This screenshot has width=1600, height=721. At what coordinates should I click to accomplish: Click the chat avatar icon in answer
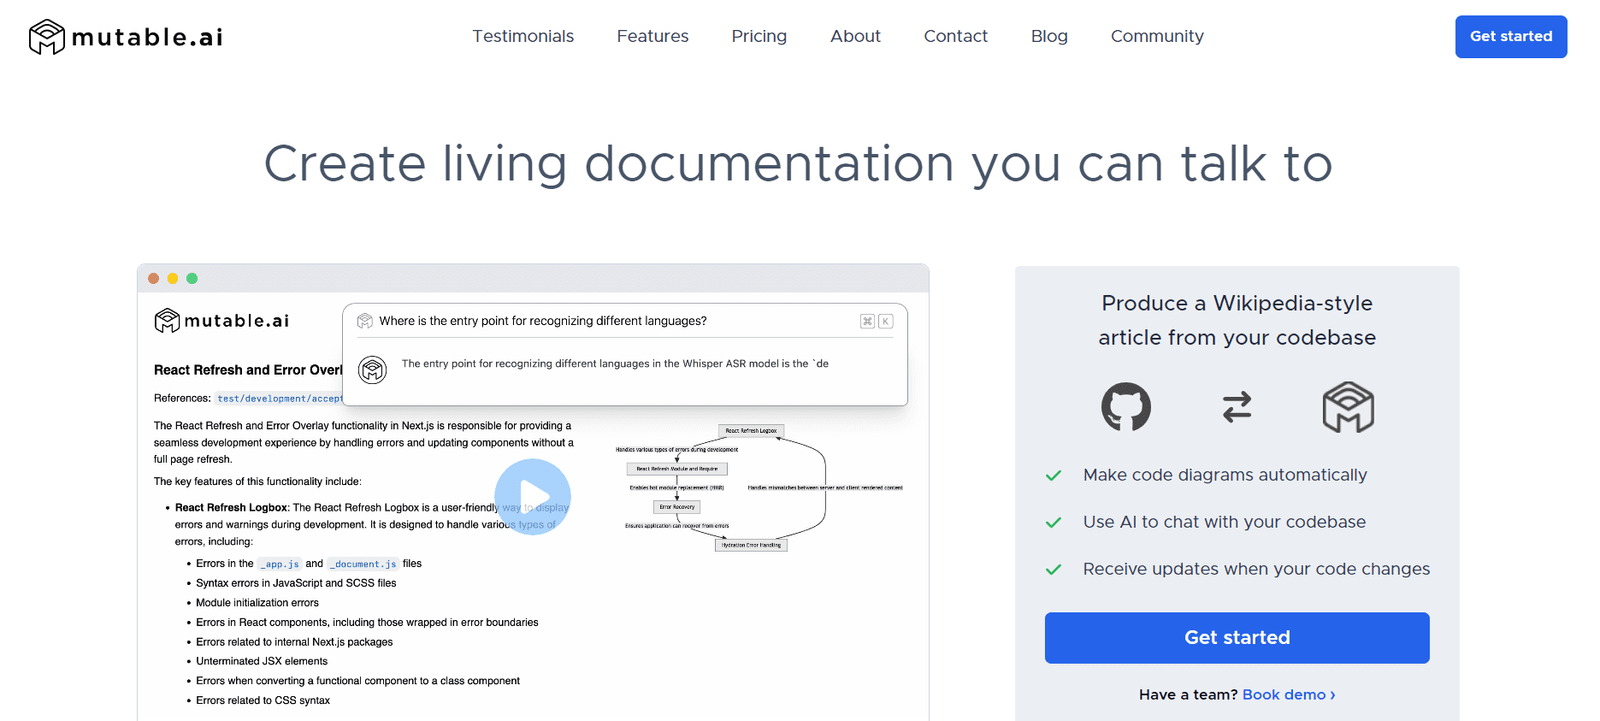(x=373, y=370)
